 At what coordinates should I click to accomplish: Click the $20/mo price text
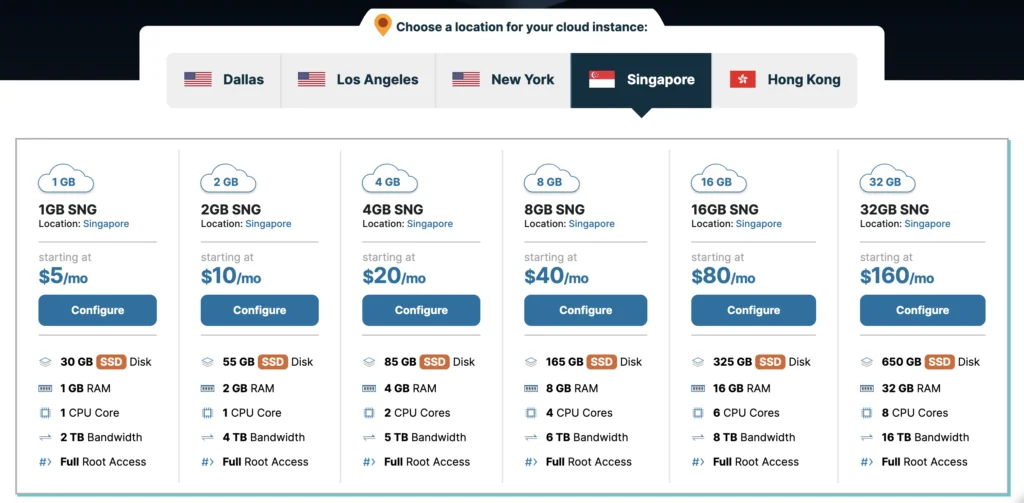coord(394,277)
